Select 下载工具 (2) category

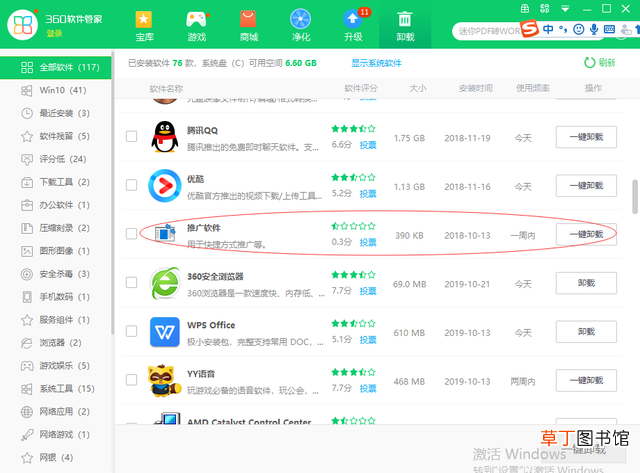point(56,182)
